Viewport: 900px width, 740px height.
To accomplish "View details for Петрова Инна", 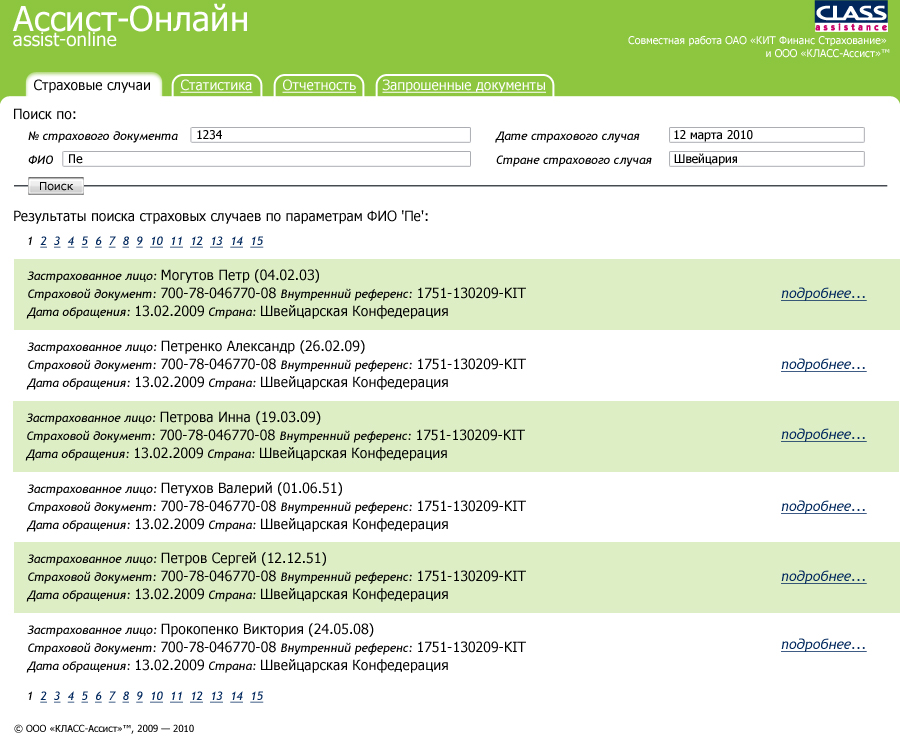I will pyautogui.click(x=823, y=434).
